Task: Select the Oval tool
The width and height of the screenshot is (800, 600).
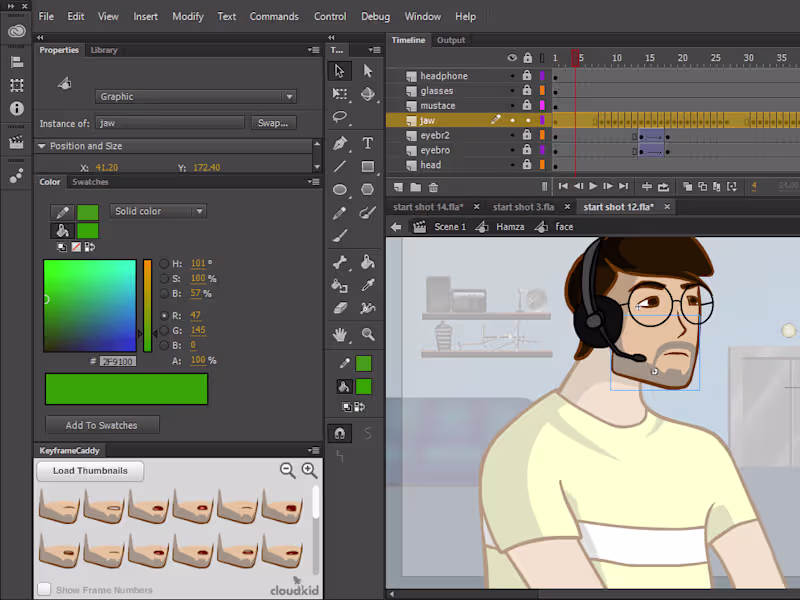Action: click(x=340, y=190)
